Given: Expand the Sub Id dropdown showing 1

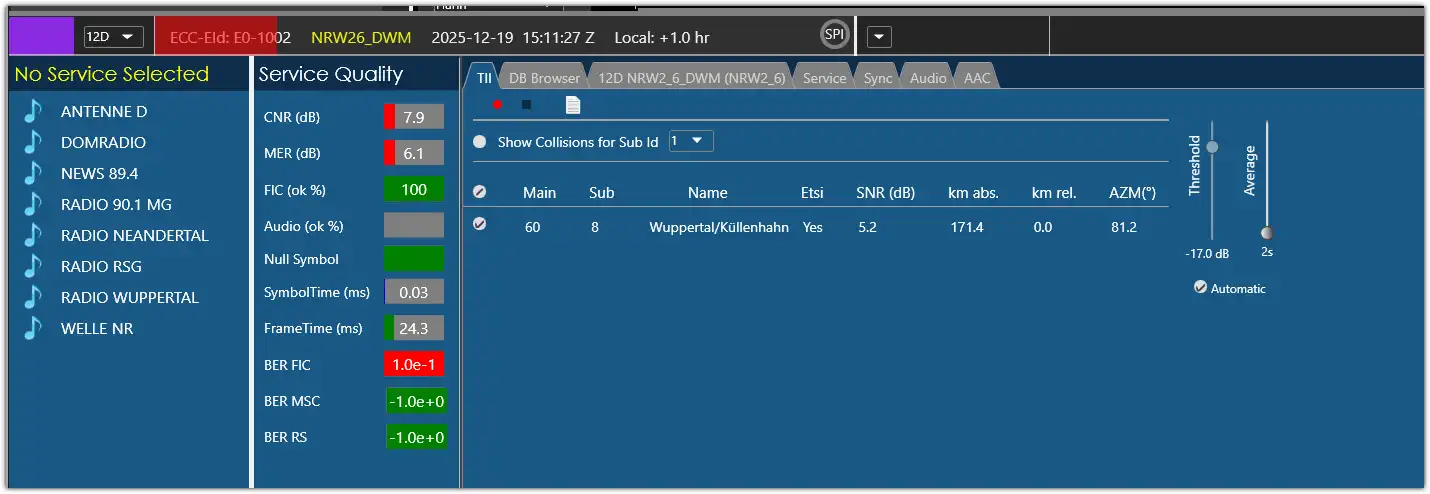Looking at the screenshot, I should (691, 141).
